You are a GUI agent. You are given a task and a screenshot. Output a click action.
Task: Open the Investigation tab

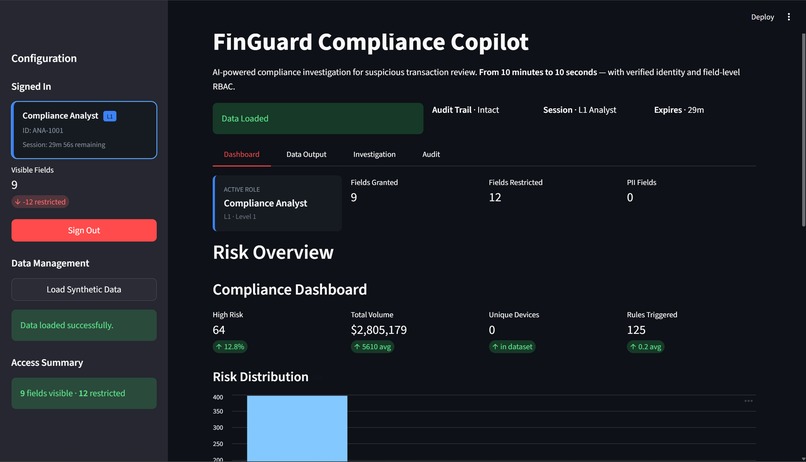pos(374,154)
